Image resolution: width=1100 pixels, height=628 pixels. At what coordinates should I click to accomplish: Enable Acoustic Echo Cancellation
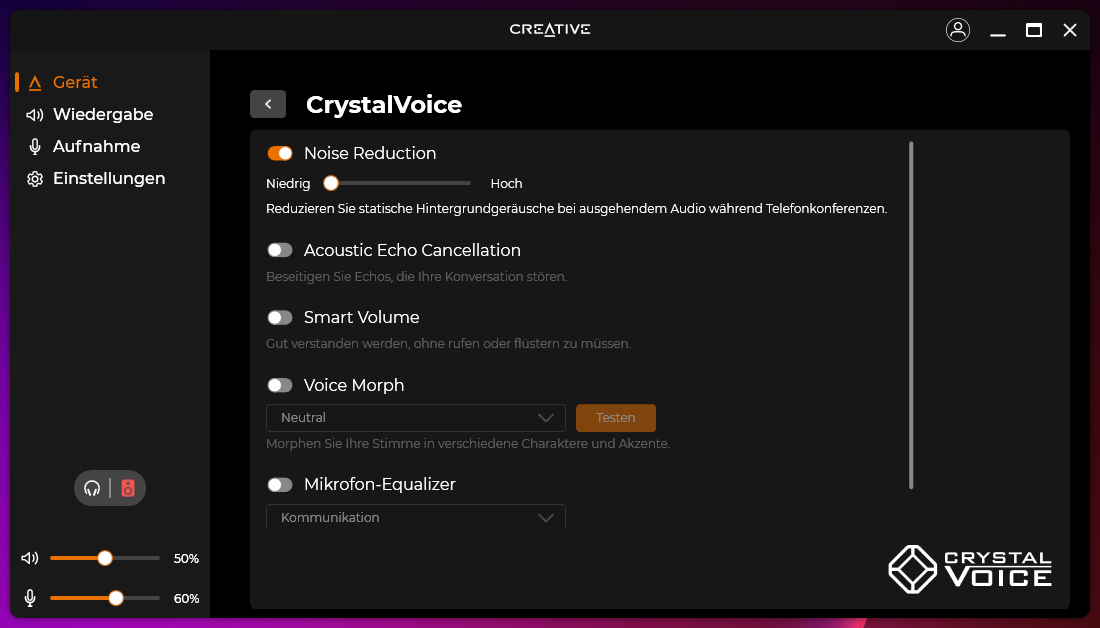tap(280, 250)
